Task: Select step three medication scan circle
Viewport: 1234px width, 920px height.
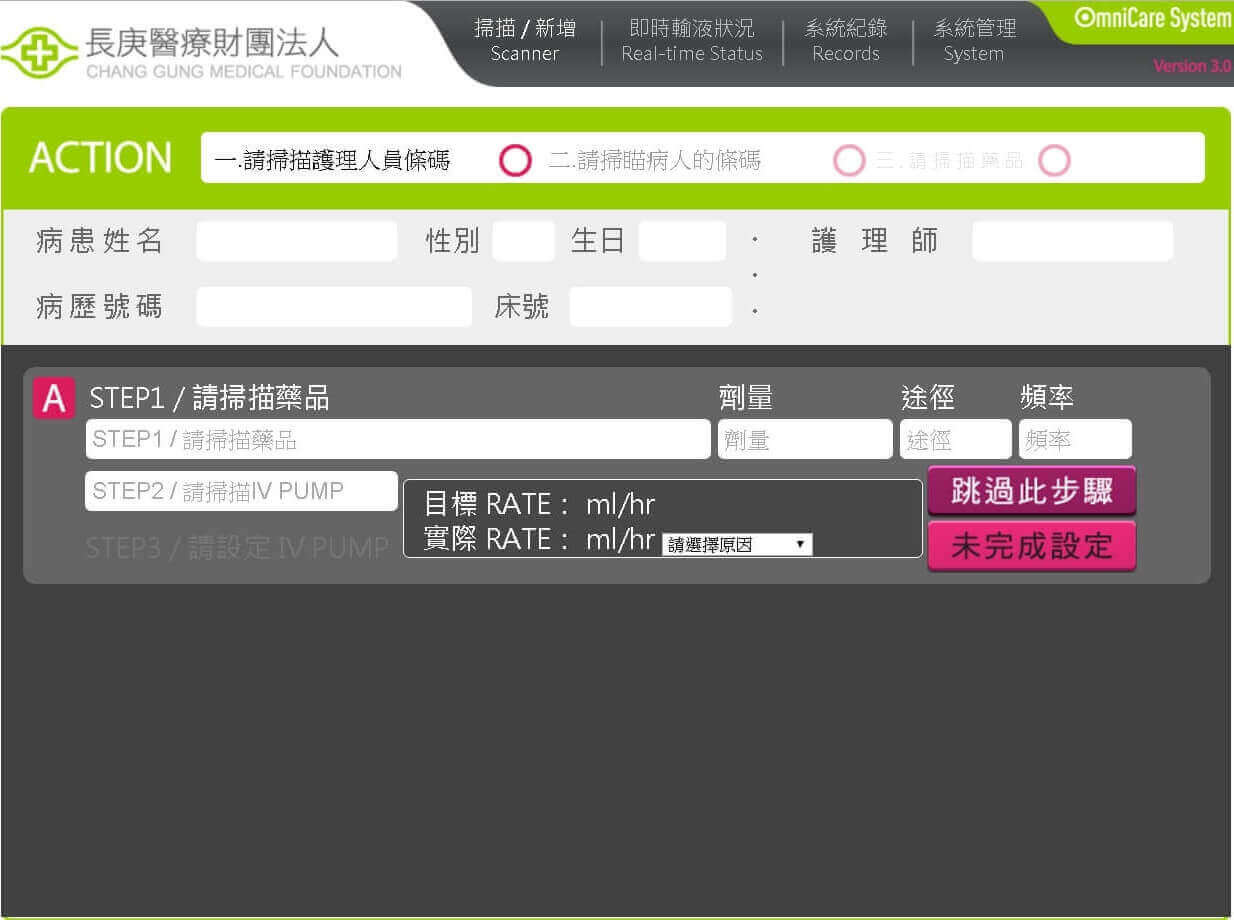Action: [1054, 160]
